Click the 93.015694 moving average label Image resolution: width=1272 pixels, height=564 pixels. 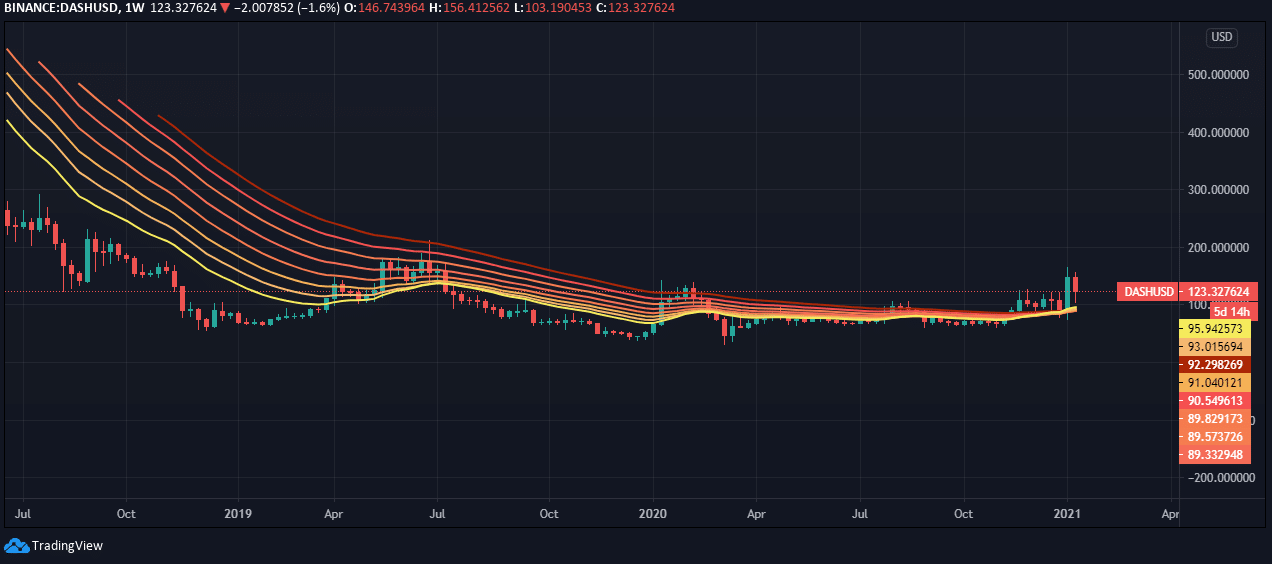tap(1215, 346)
